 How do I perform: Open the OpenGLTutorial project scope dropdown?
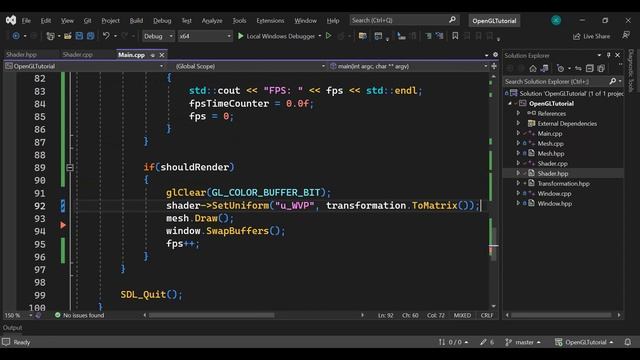84,66
